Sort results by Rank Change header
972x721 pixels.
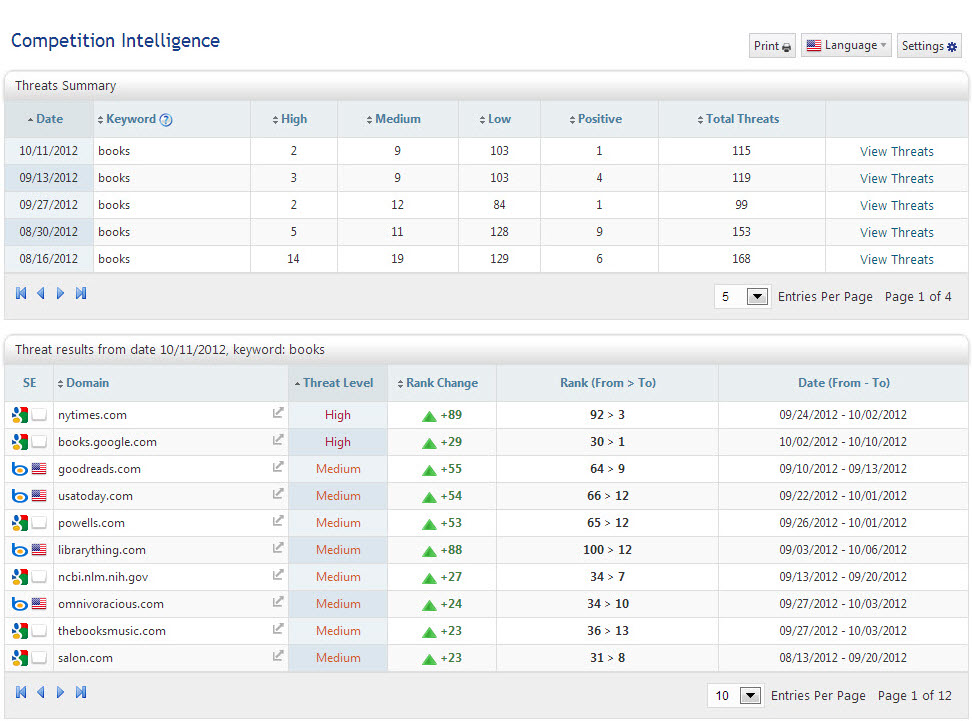point(441,383)
